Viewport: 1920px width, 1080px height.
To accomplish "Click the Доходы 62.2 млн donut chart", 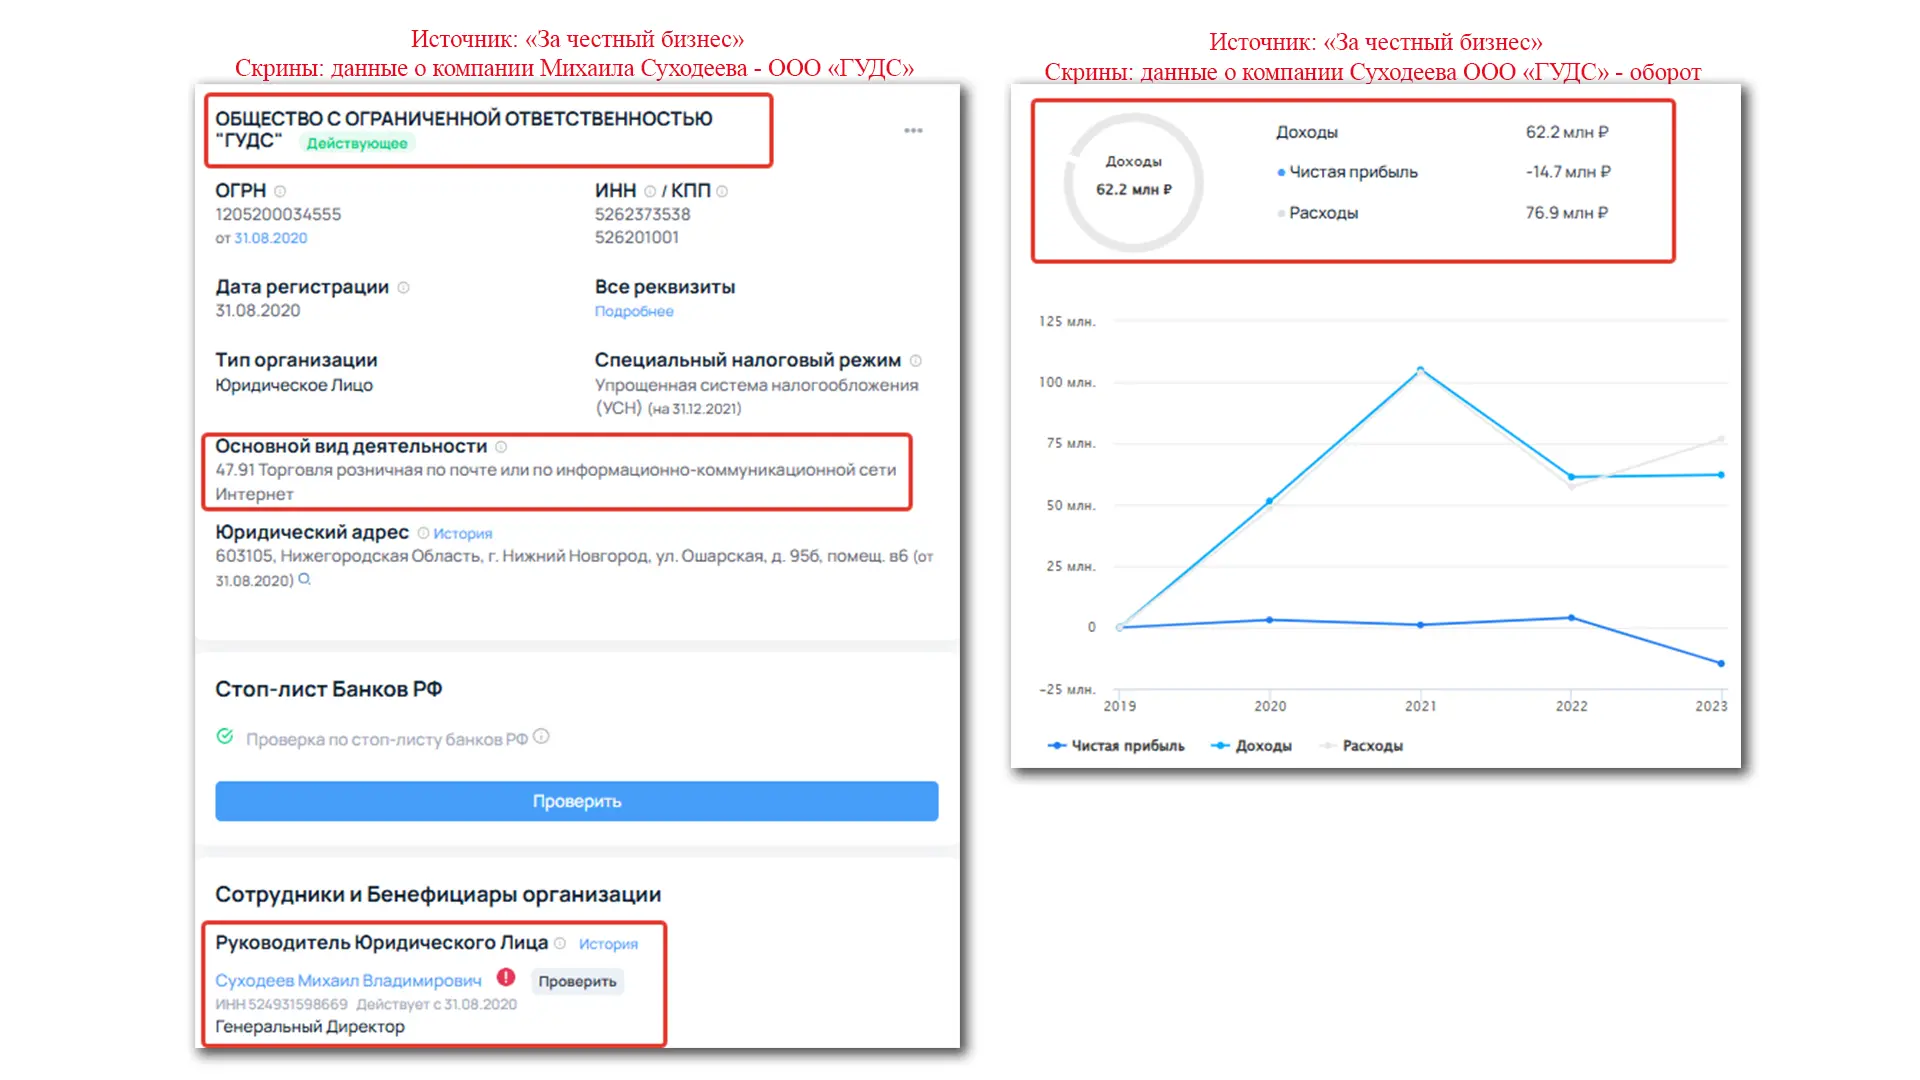I will (1133, 182).
